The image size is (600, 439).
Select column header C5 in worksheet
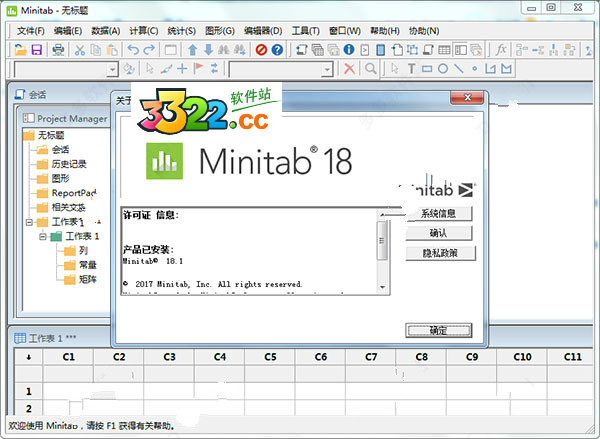click(270, 356)
